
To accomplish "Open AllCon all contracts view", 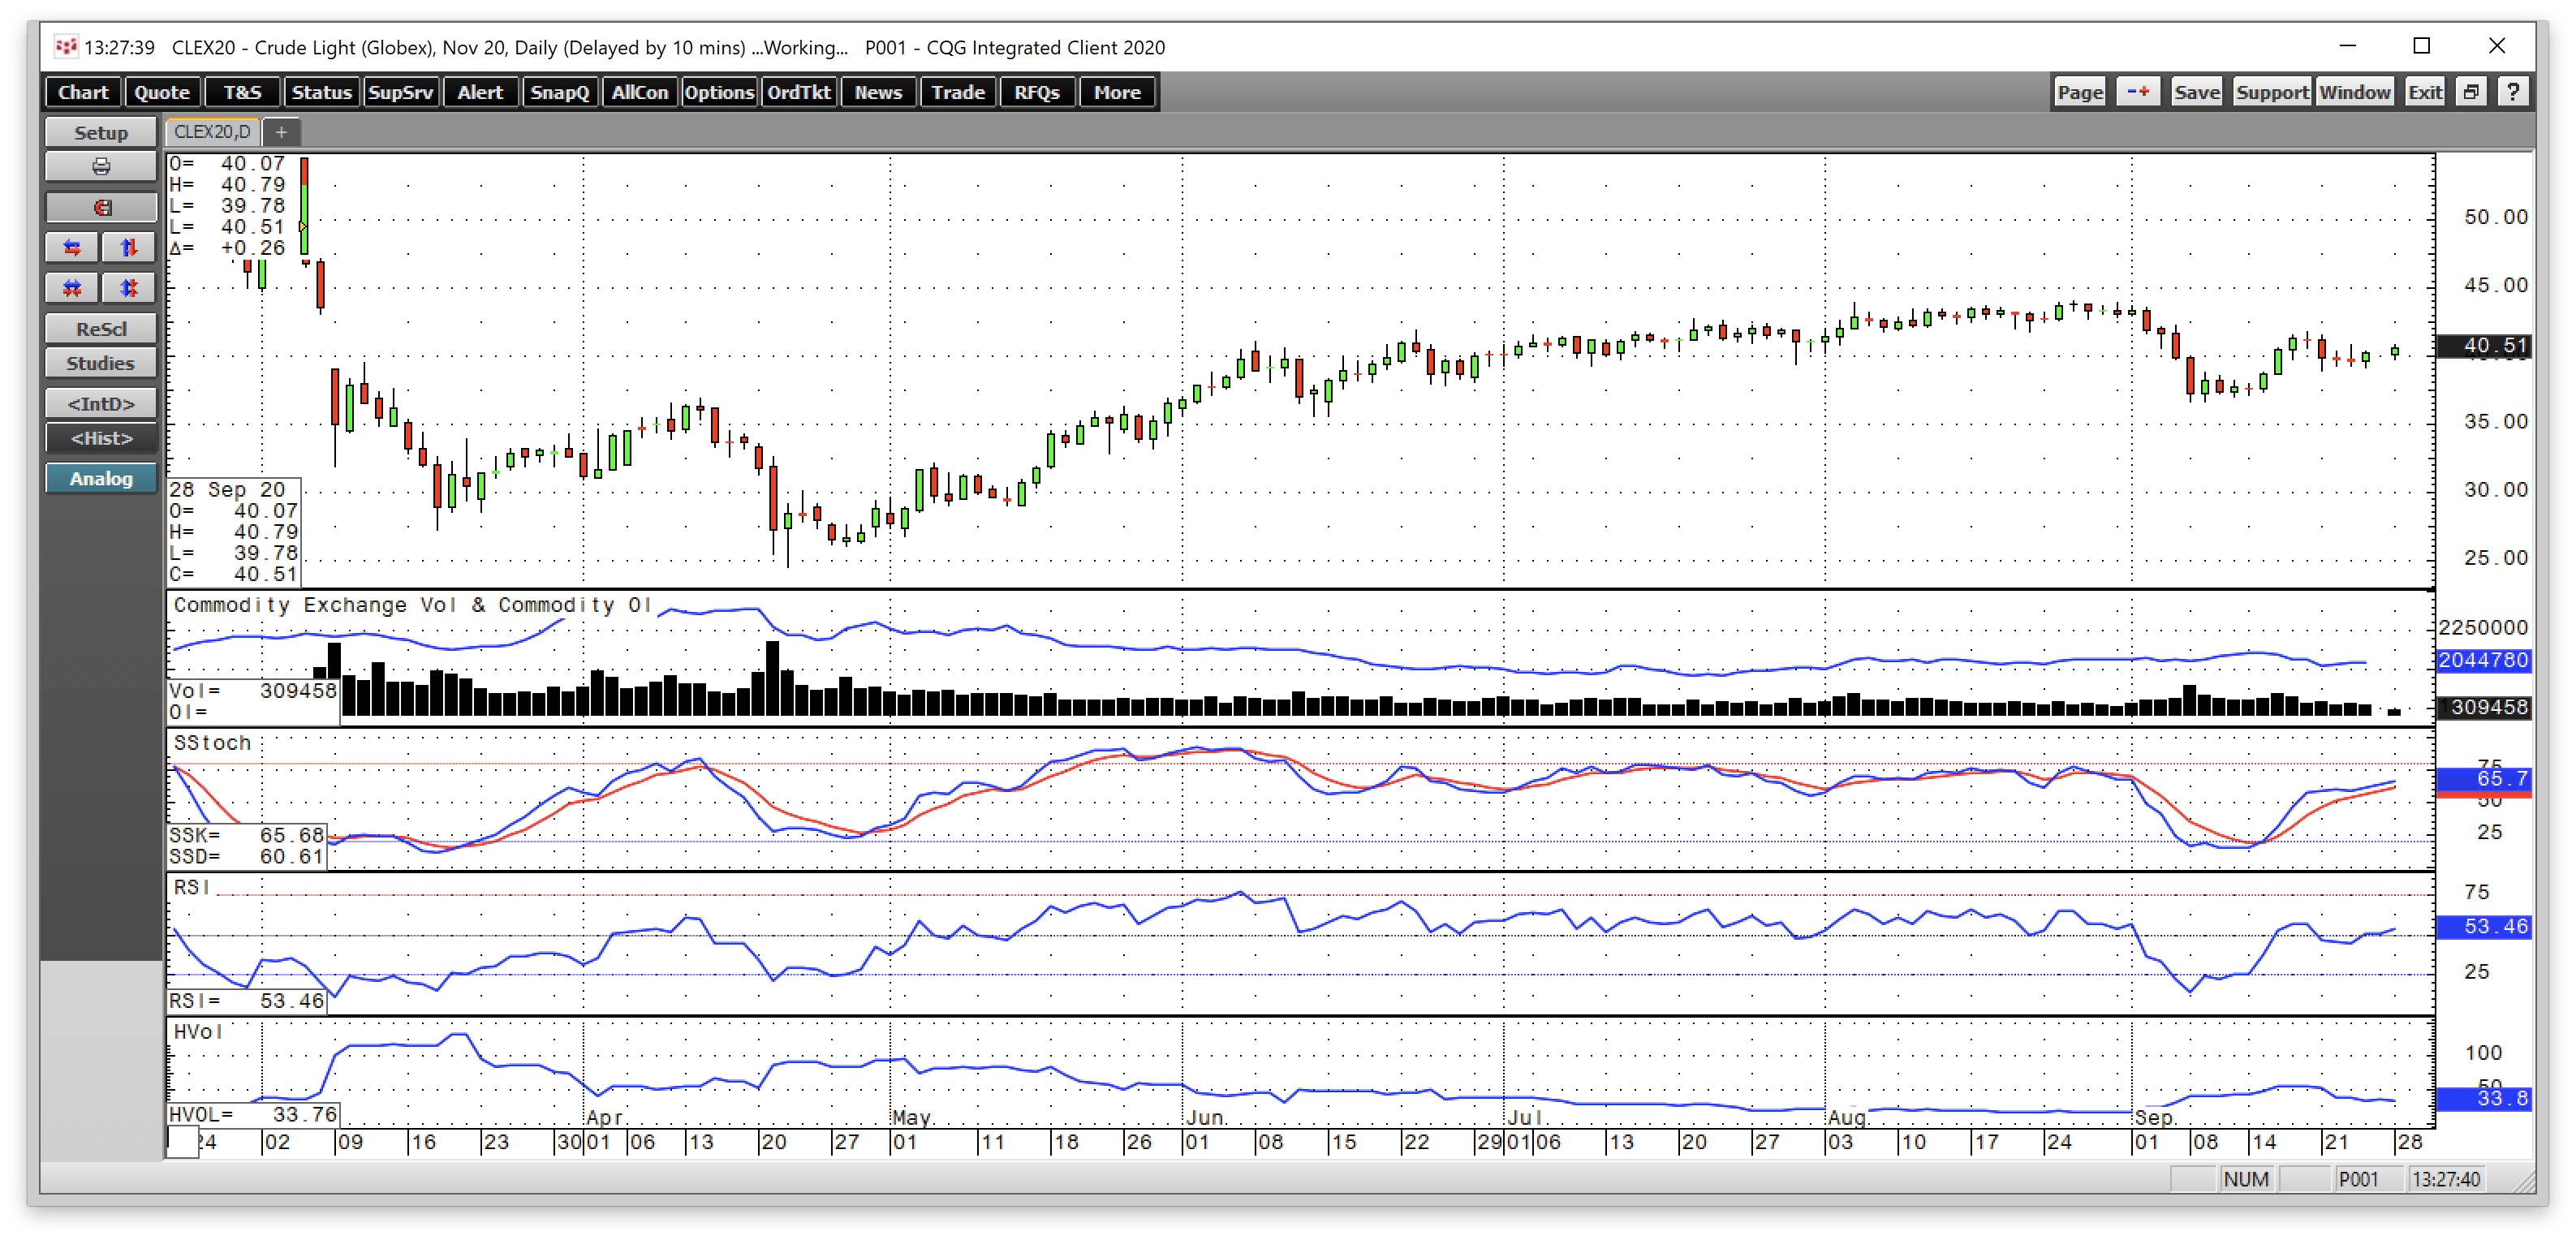I will coord(639,92).
